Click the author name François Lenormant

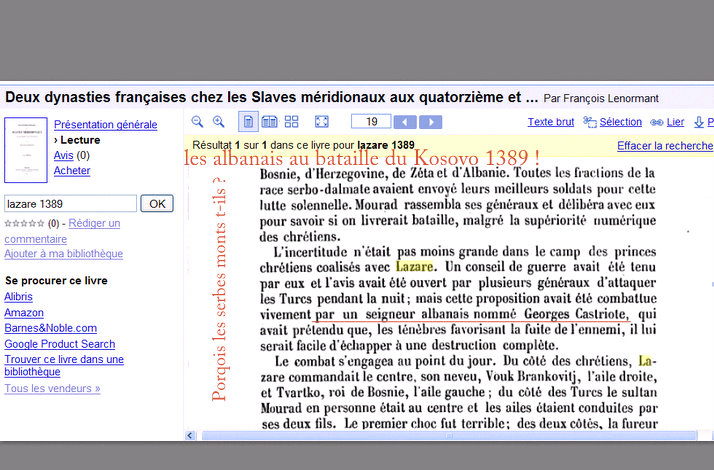coord(611,98)
